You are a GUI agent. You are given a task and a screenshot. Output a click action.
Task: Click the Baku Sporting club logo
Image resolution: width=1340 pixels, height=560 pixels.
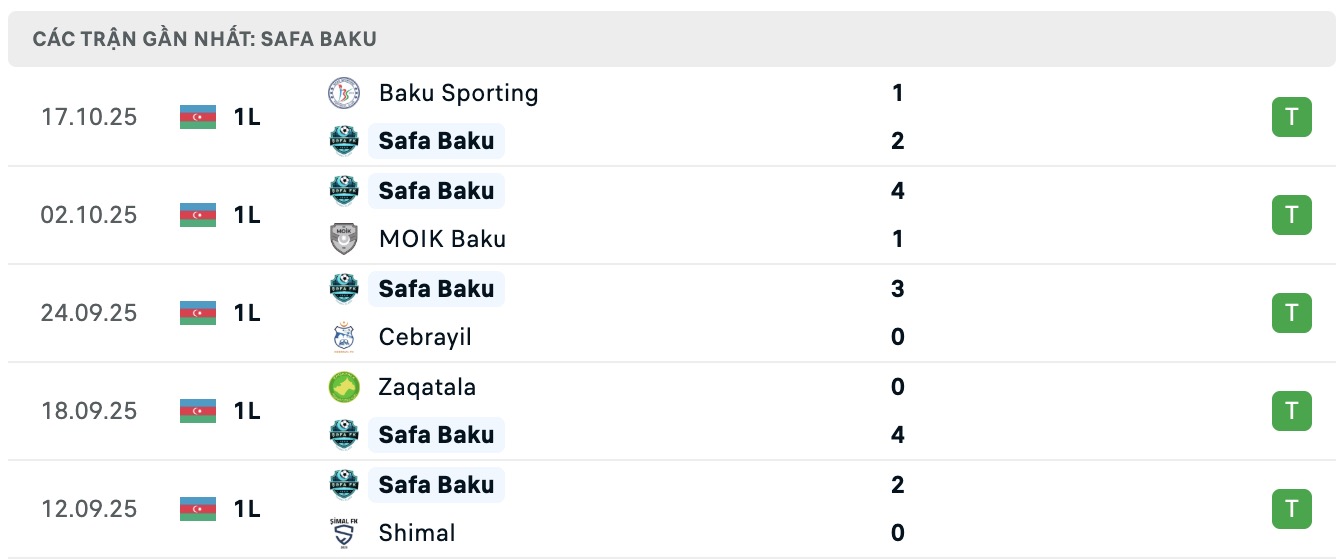coord(344,93)
